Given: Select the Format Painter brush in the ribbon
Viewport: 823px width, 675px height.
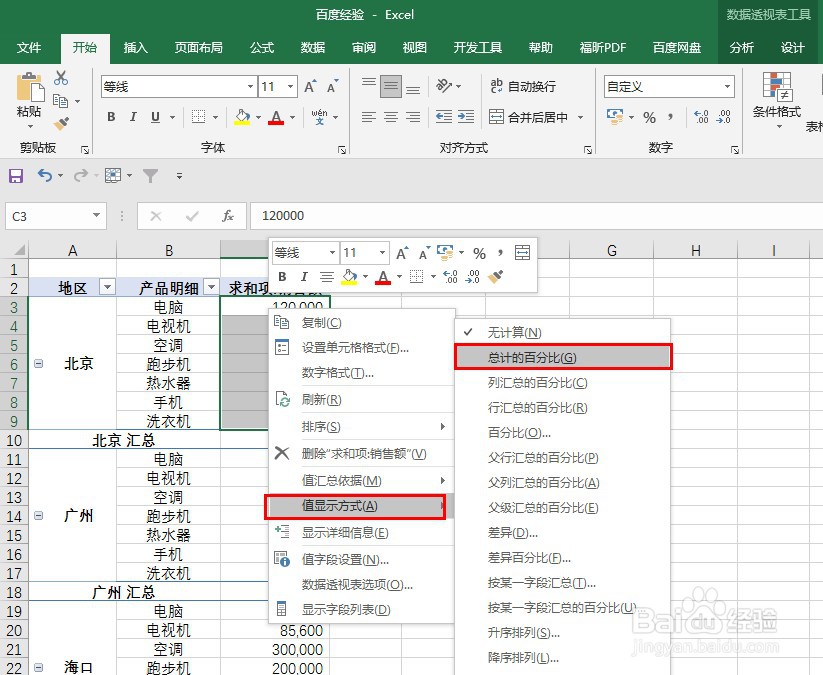Looking at the screenshot, I should 61,124.
